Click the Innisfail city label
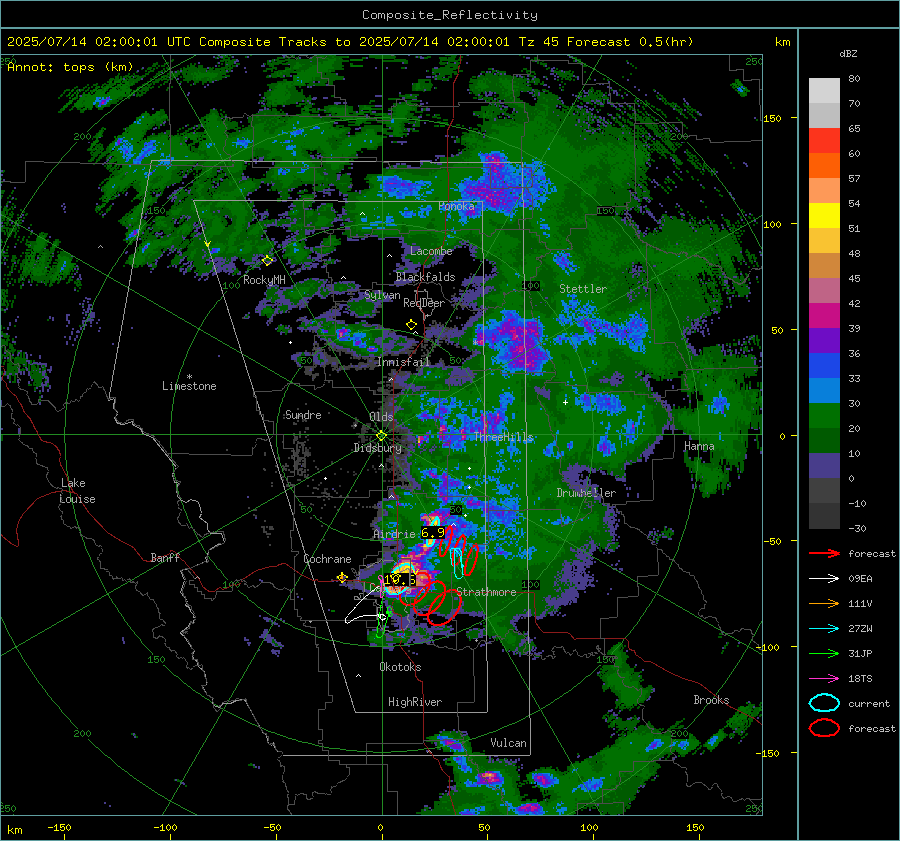Image resolution: width=900 pixels, height=841 pixels. [404, 362]
